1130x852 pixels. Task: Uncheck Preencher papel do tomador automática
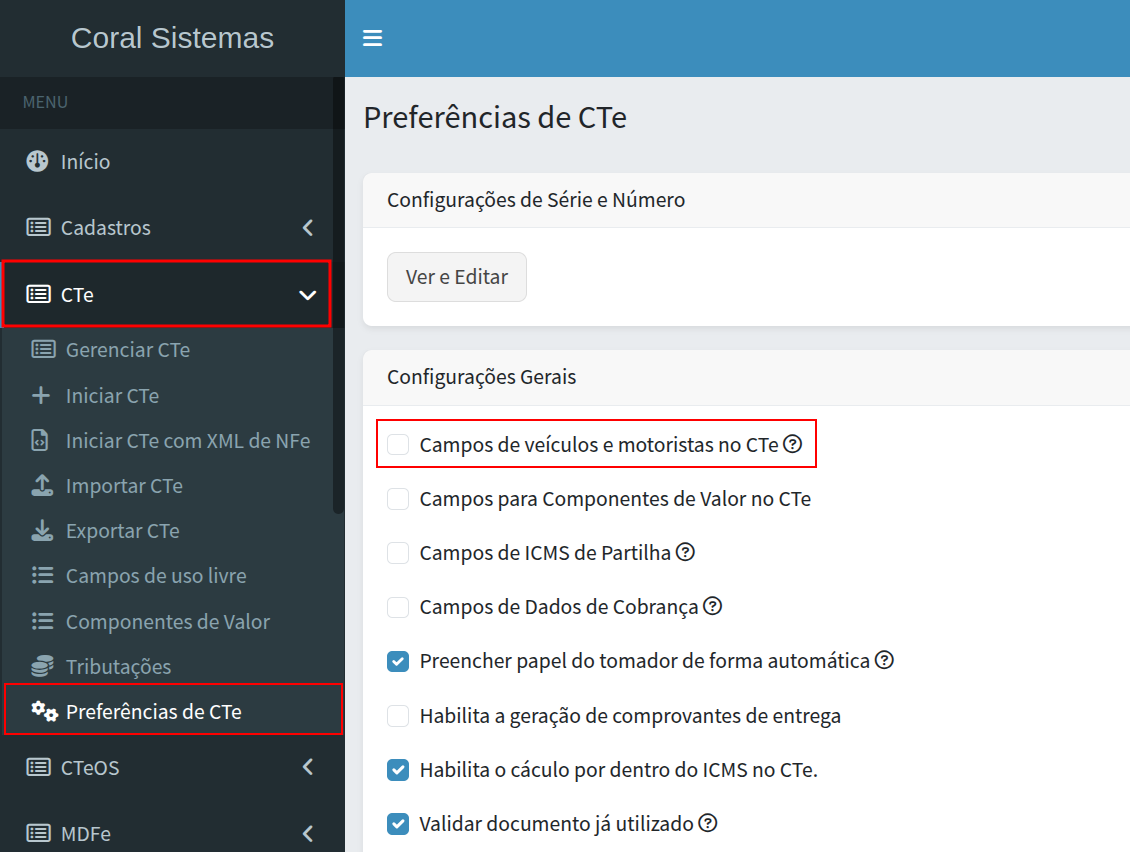point(398,661)
